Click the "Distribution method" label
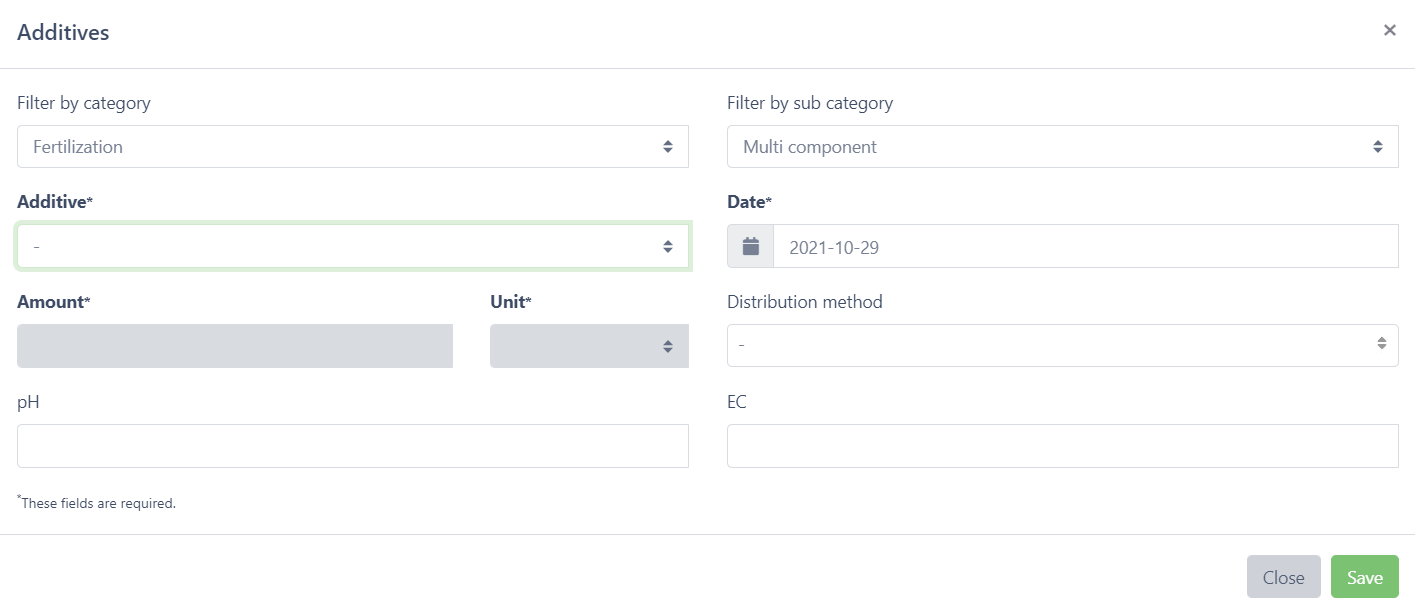1415x614 pixels. 804,302
